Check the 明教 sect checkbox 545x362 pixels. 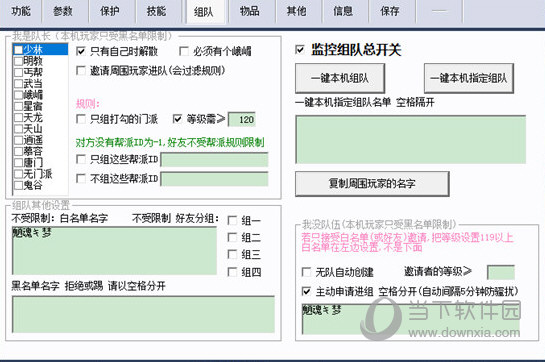pyautogui.click(x=18, y=61)
